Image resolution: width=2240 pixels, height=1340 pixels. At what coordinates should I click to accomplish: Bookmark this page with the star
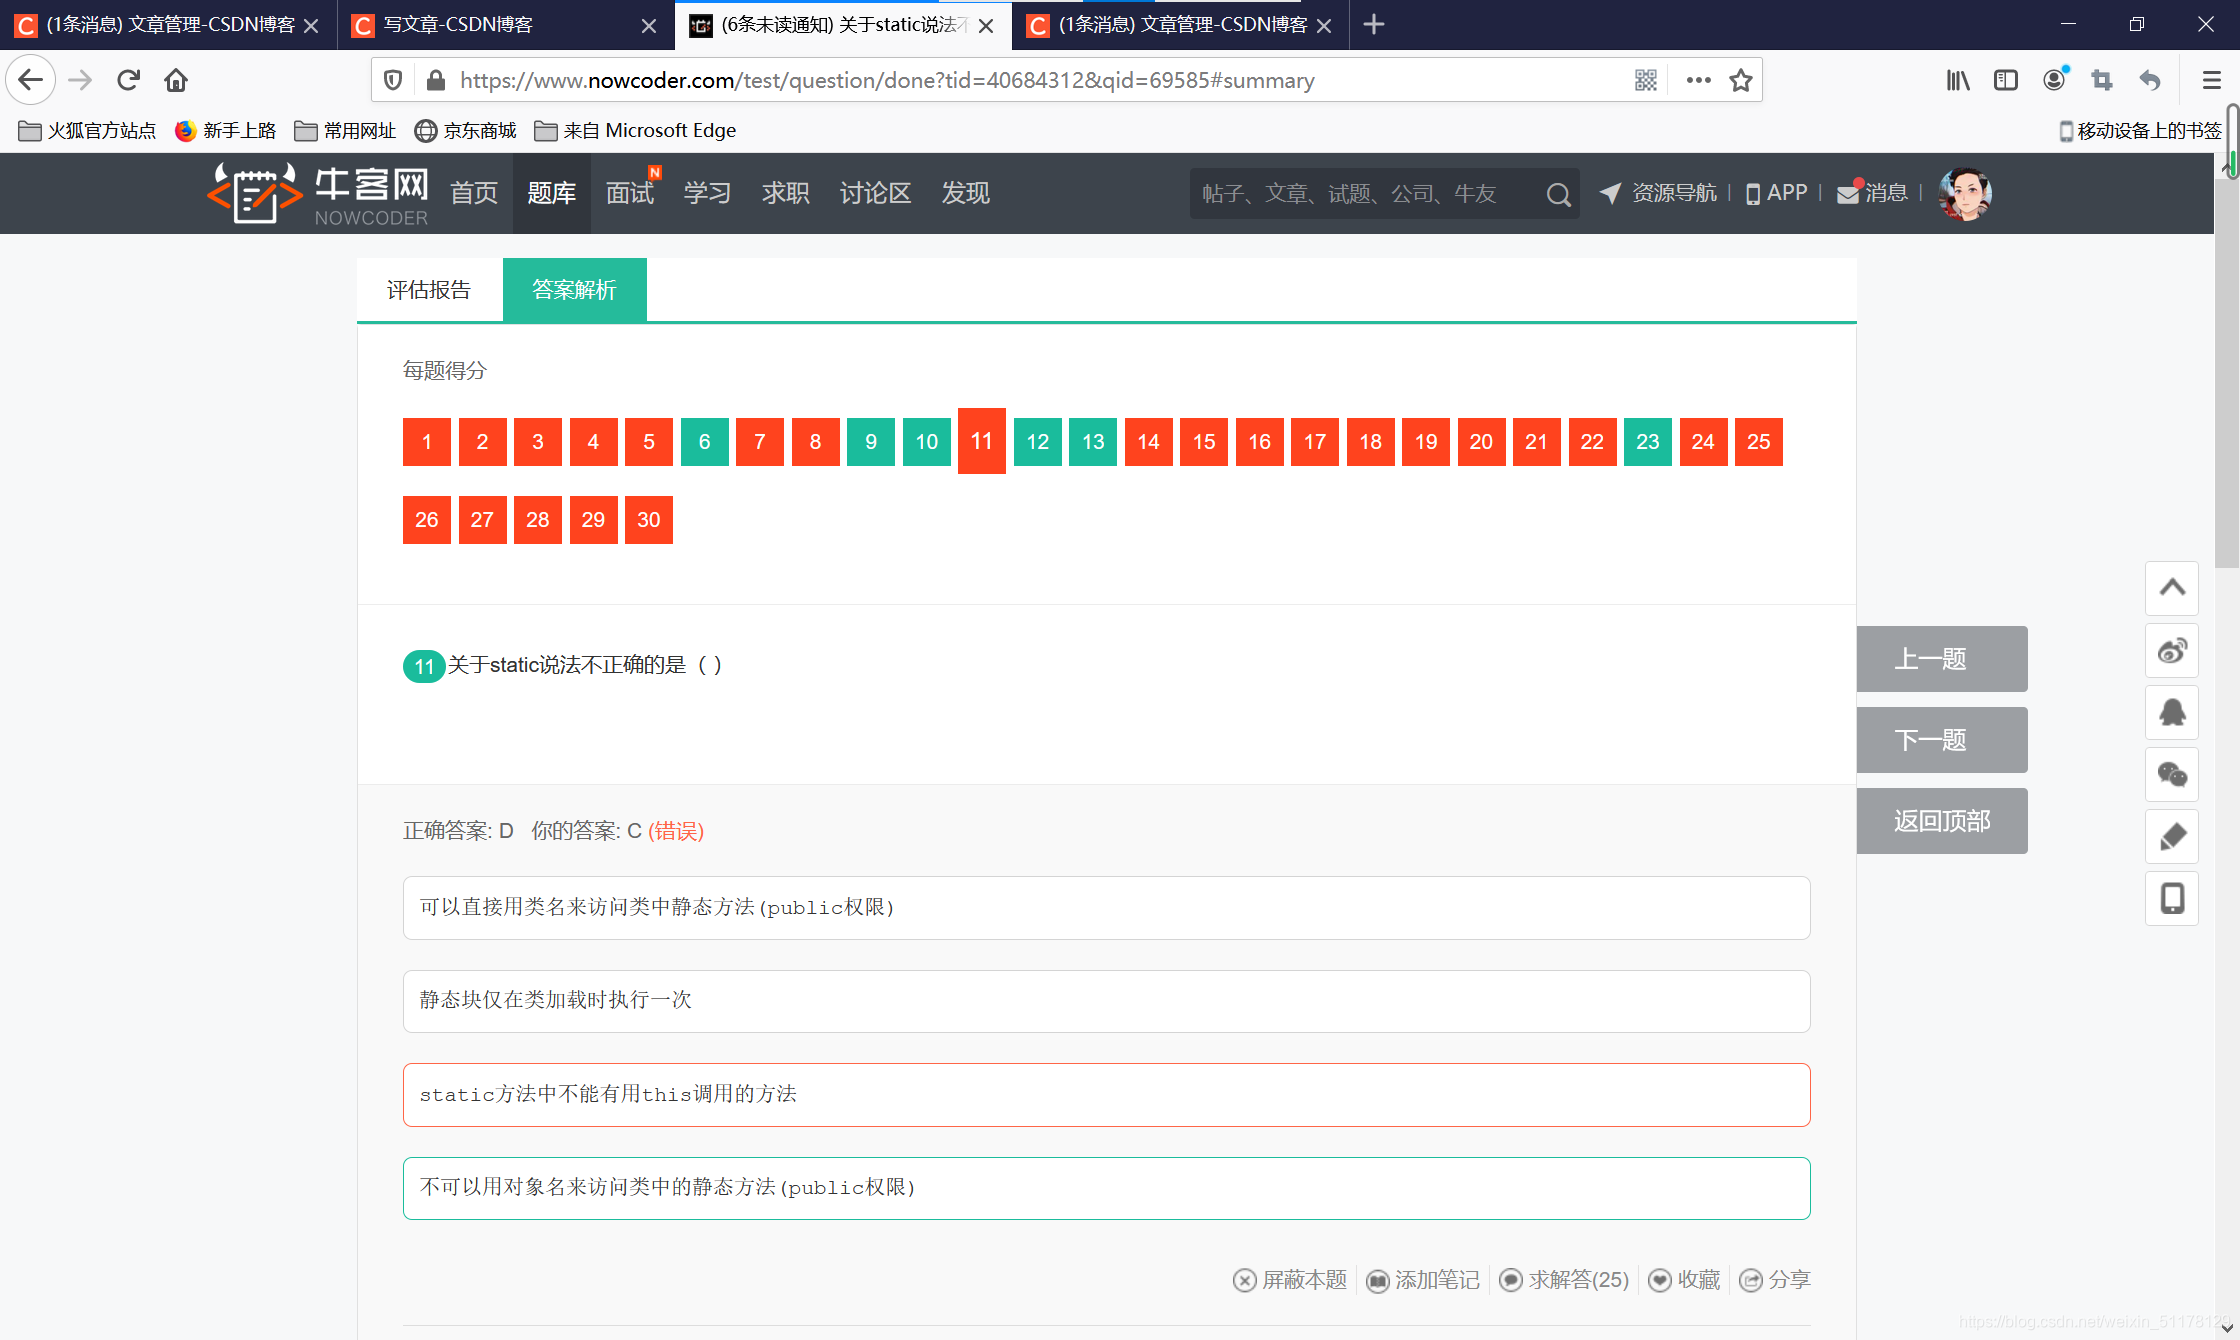pyautogui.click(x=1741, y=80)
